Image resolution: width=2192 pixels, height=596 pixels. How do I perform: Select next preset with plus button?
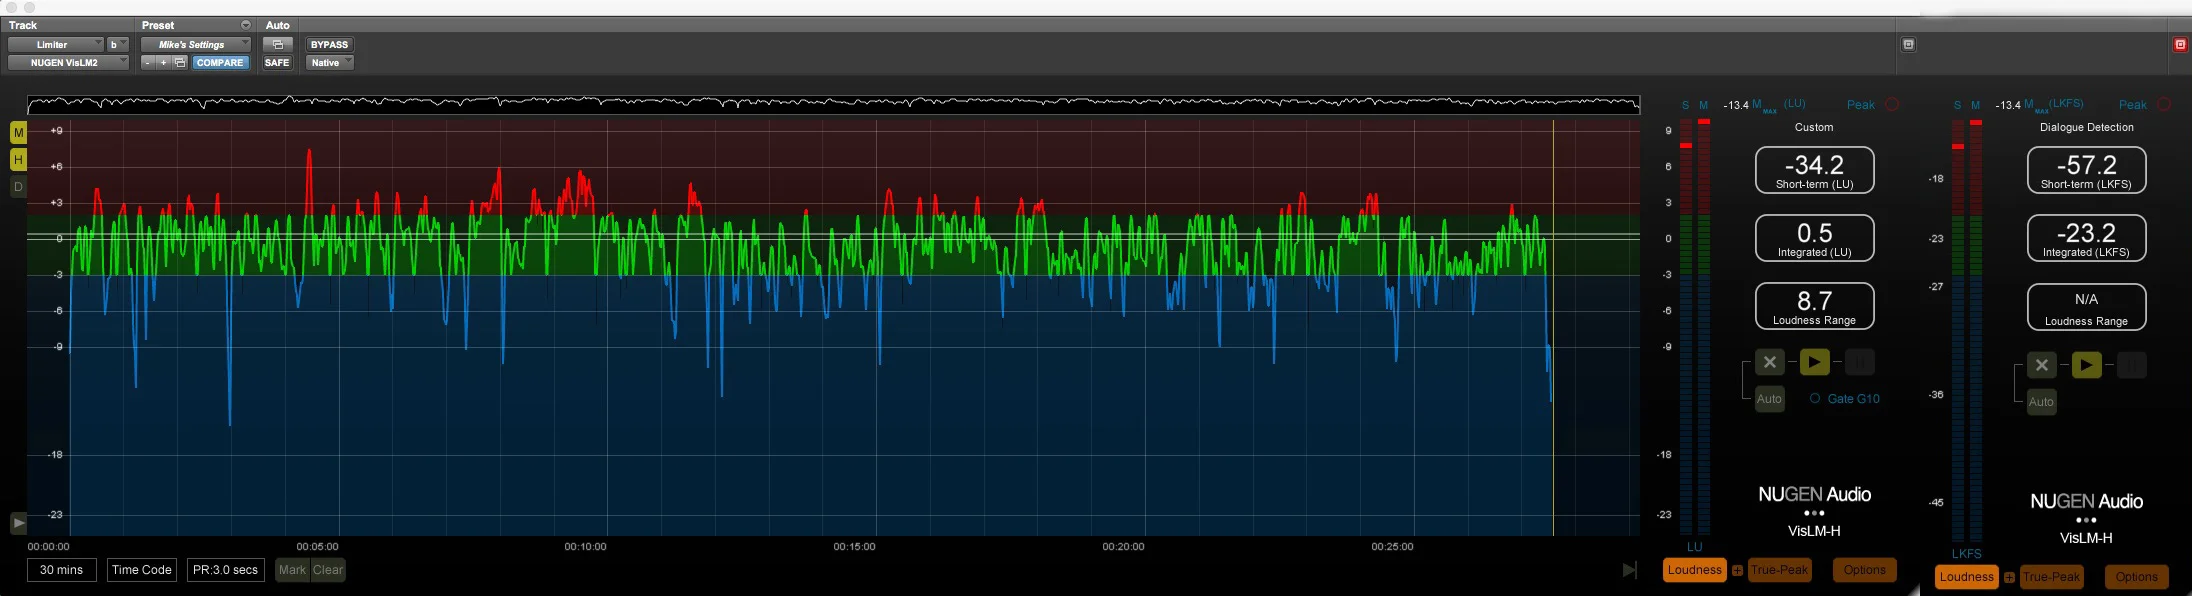(x=164, y=62)
